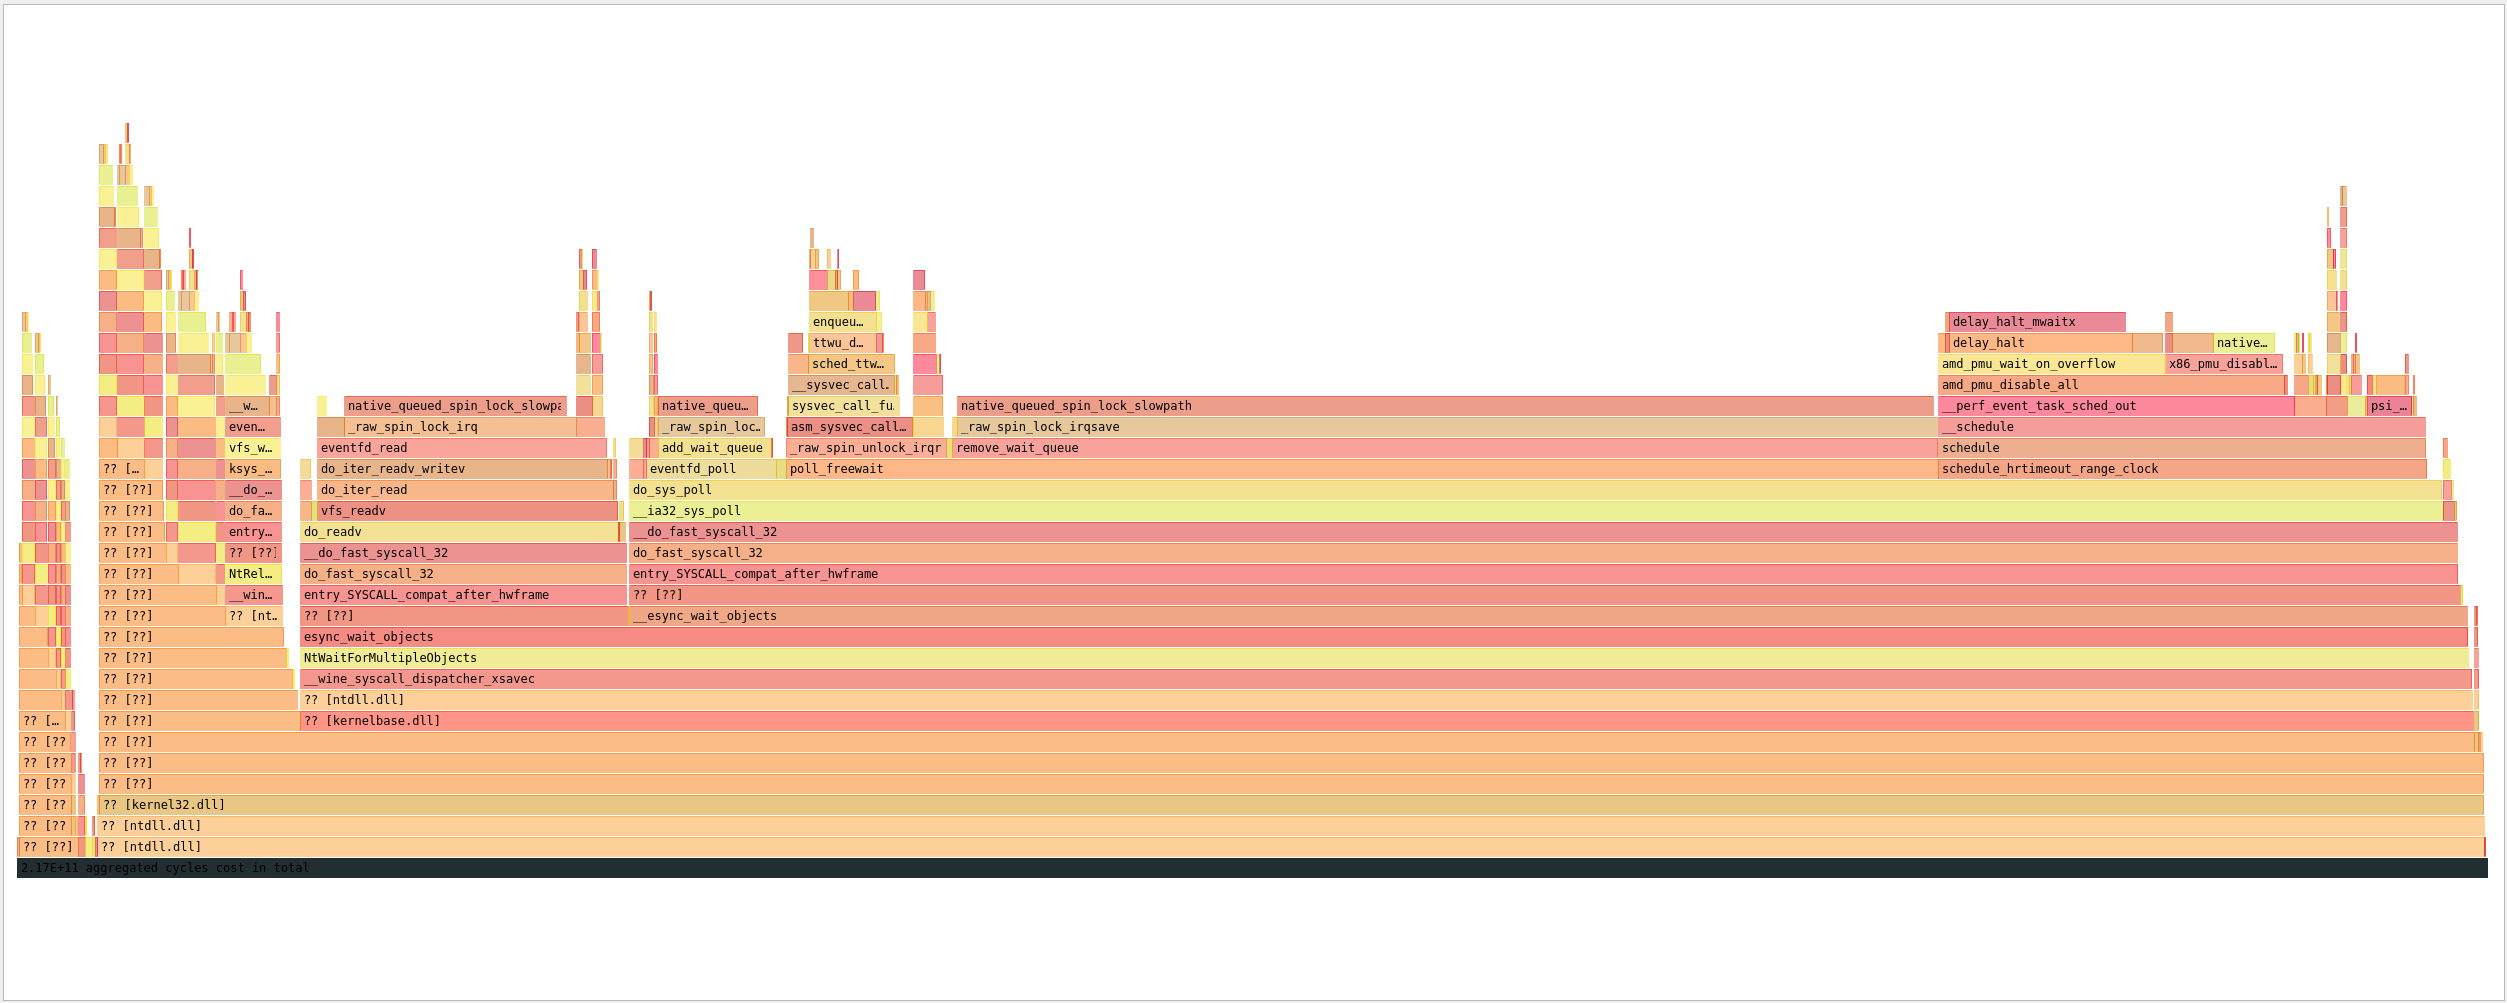Select the NtWaitForMultipleObjects frame

pyautogui.click(x=1384, y=658)
